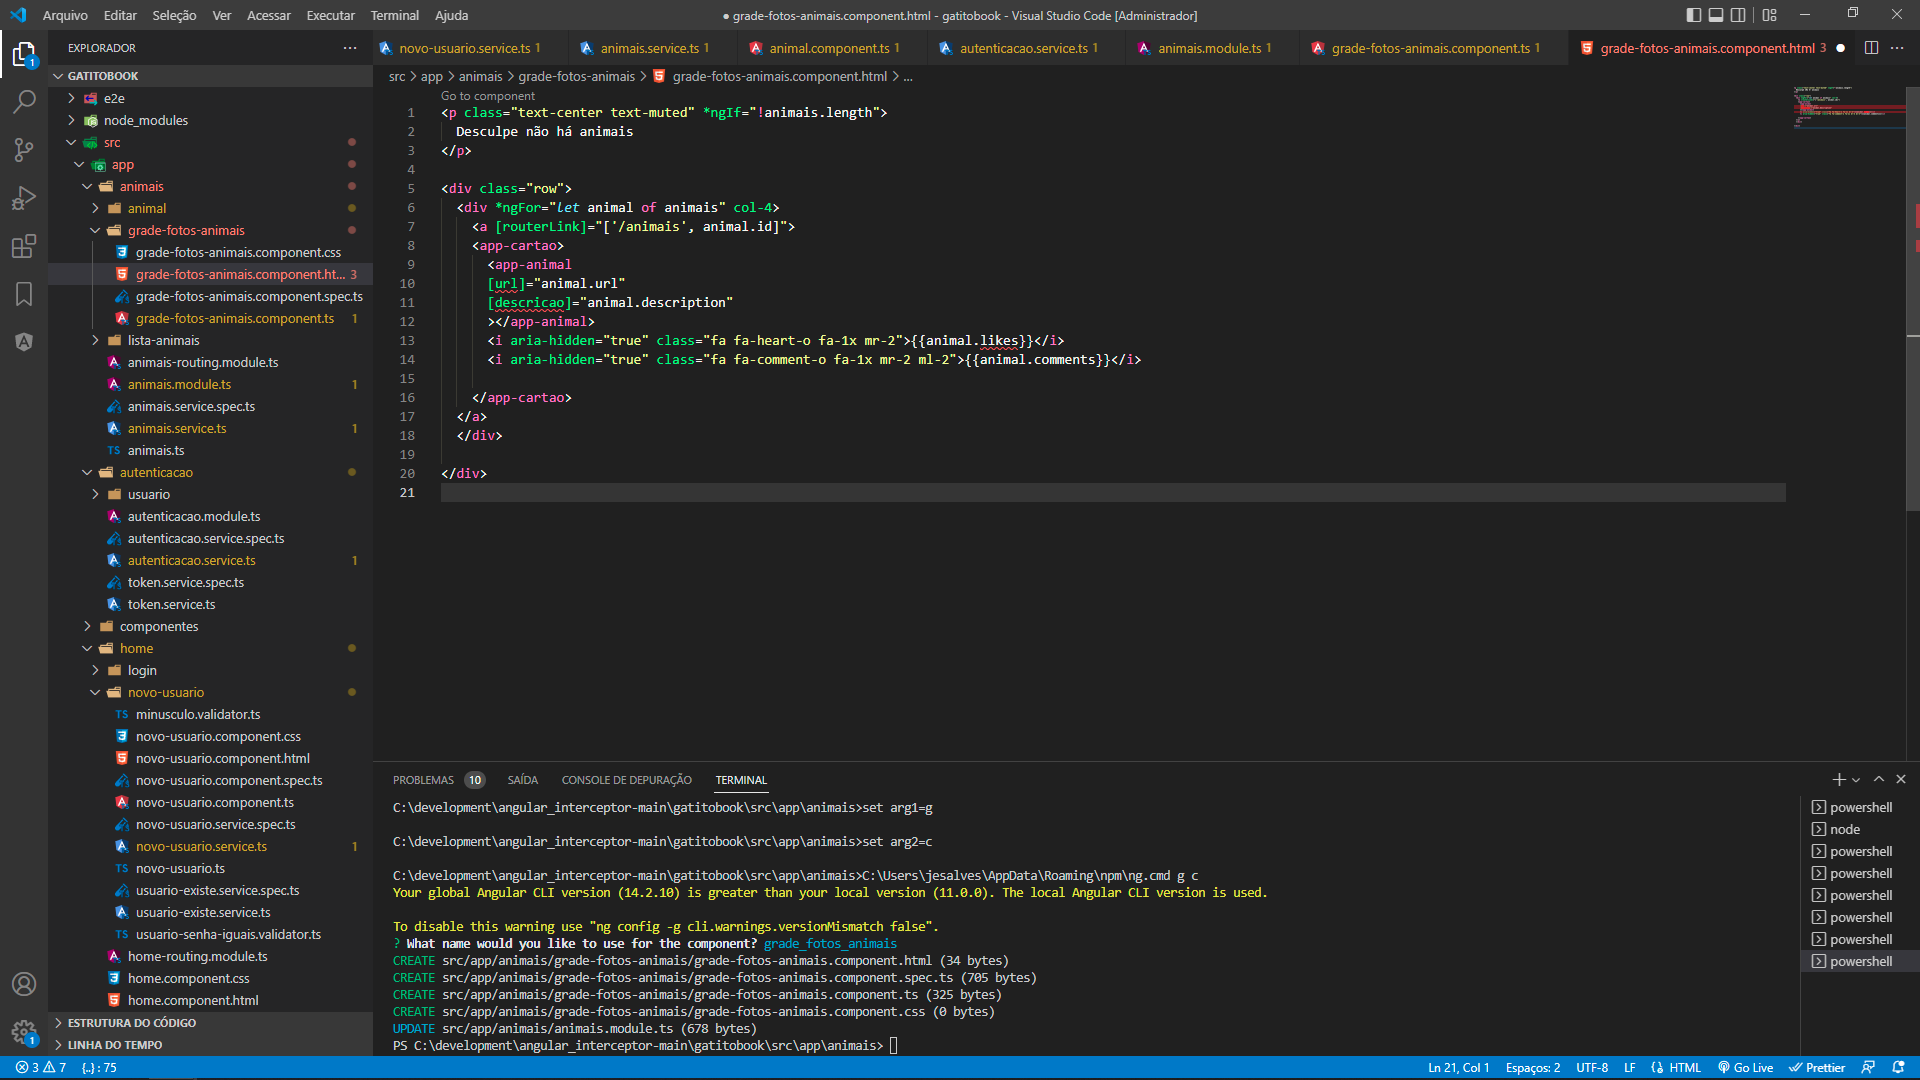The image size is (1920, 1080).
Task: Expand ESTRUTURA DO CÓDIGO section
Action: (x=210, y=1023)
